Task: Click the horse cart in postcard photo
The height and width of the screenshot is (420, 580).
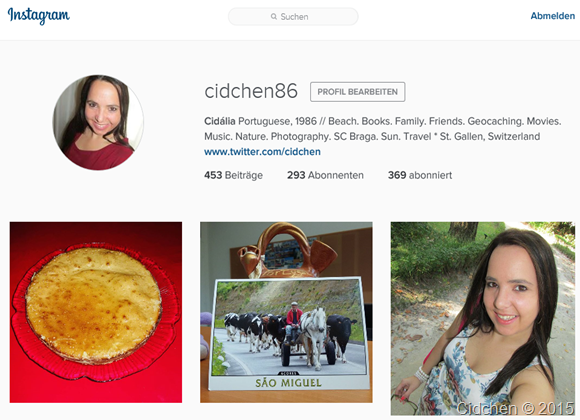Action: coord(309,339)
